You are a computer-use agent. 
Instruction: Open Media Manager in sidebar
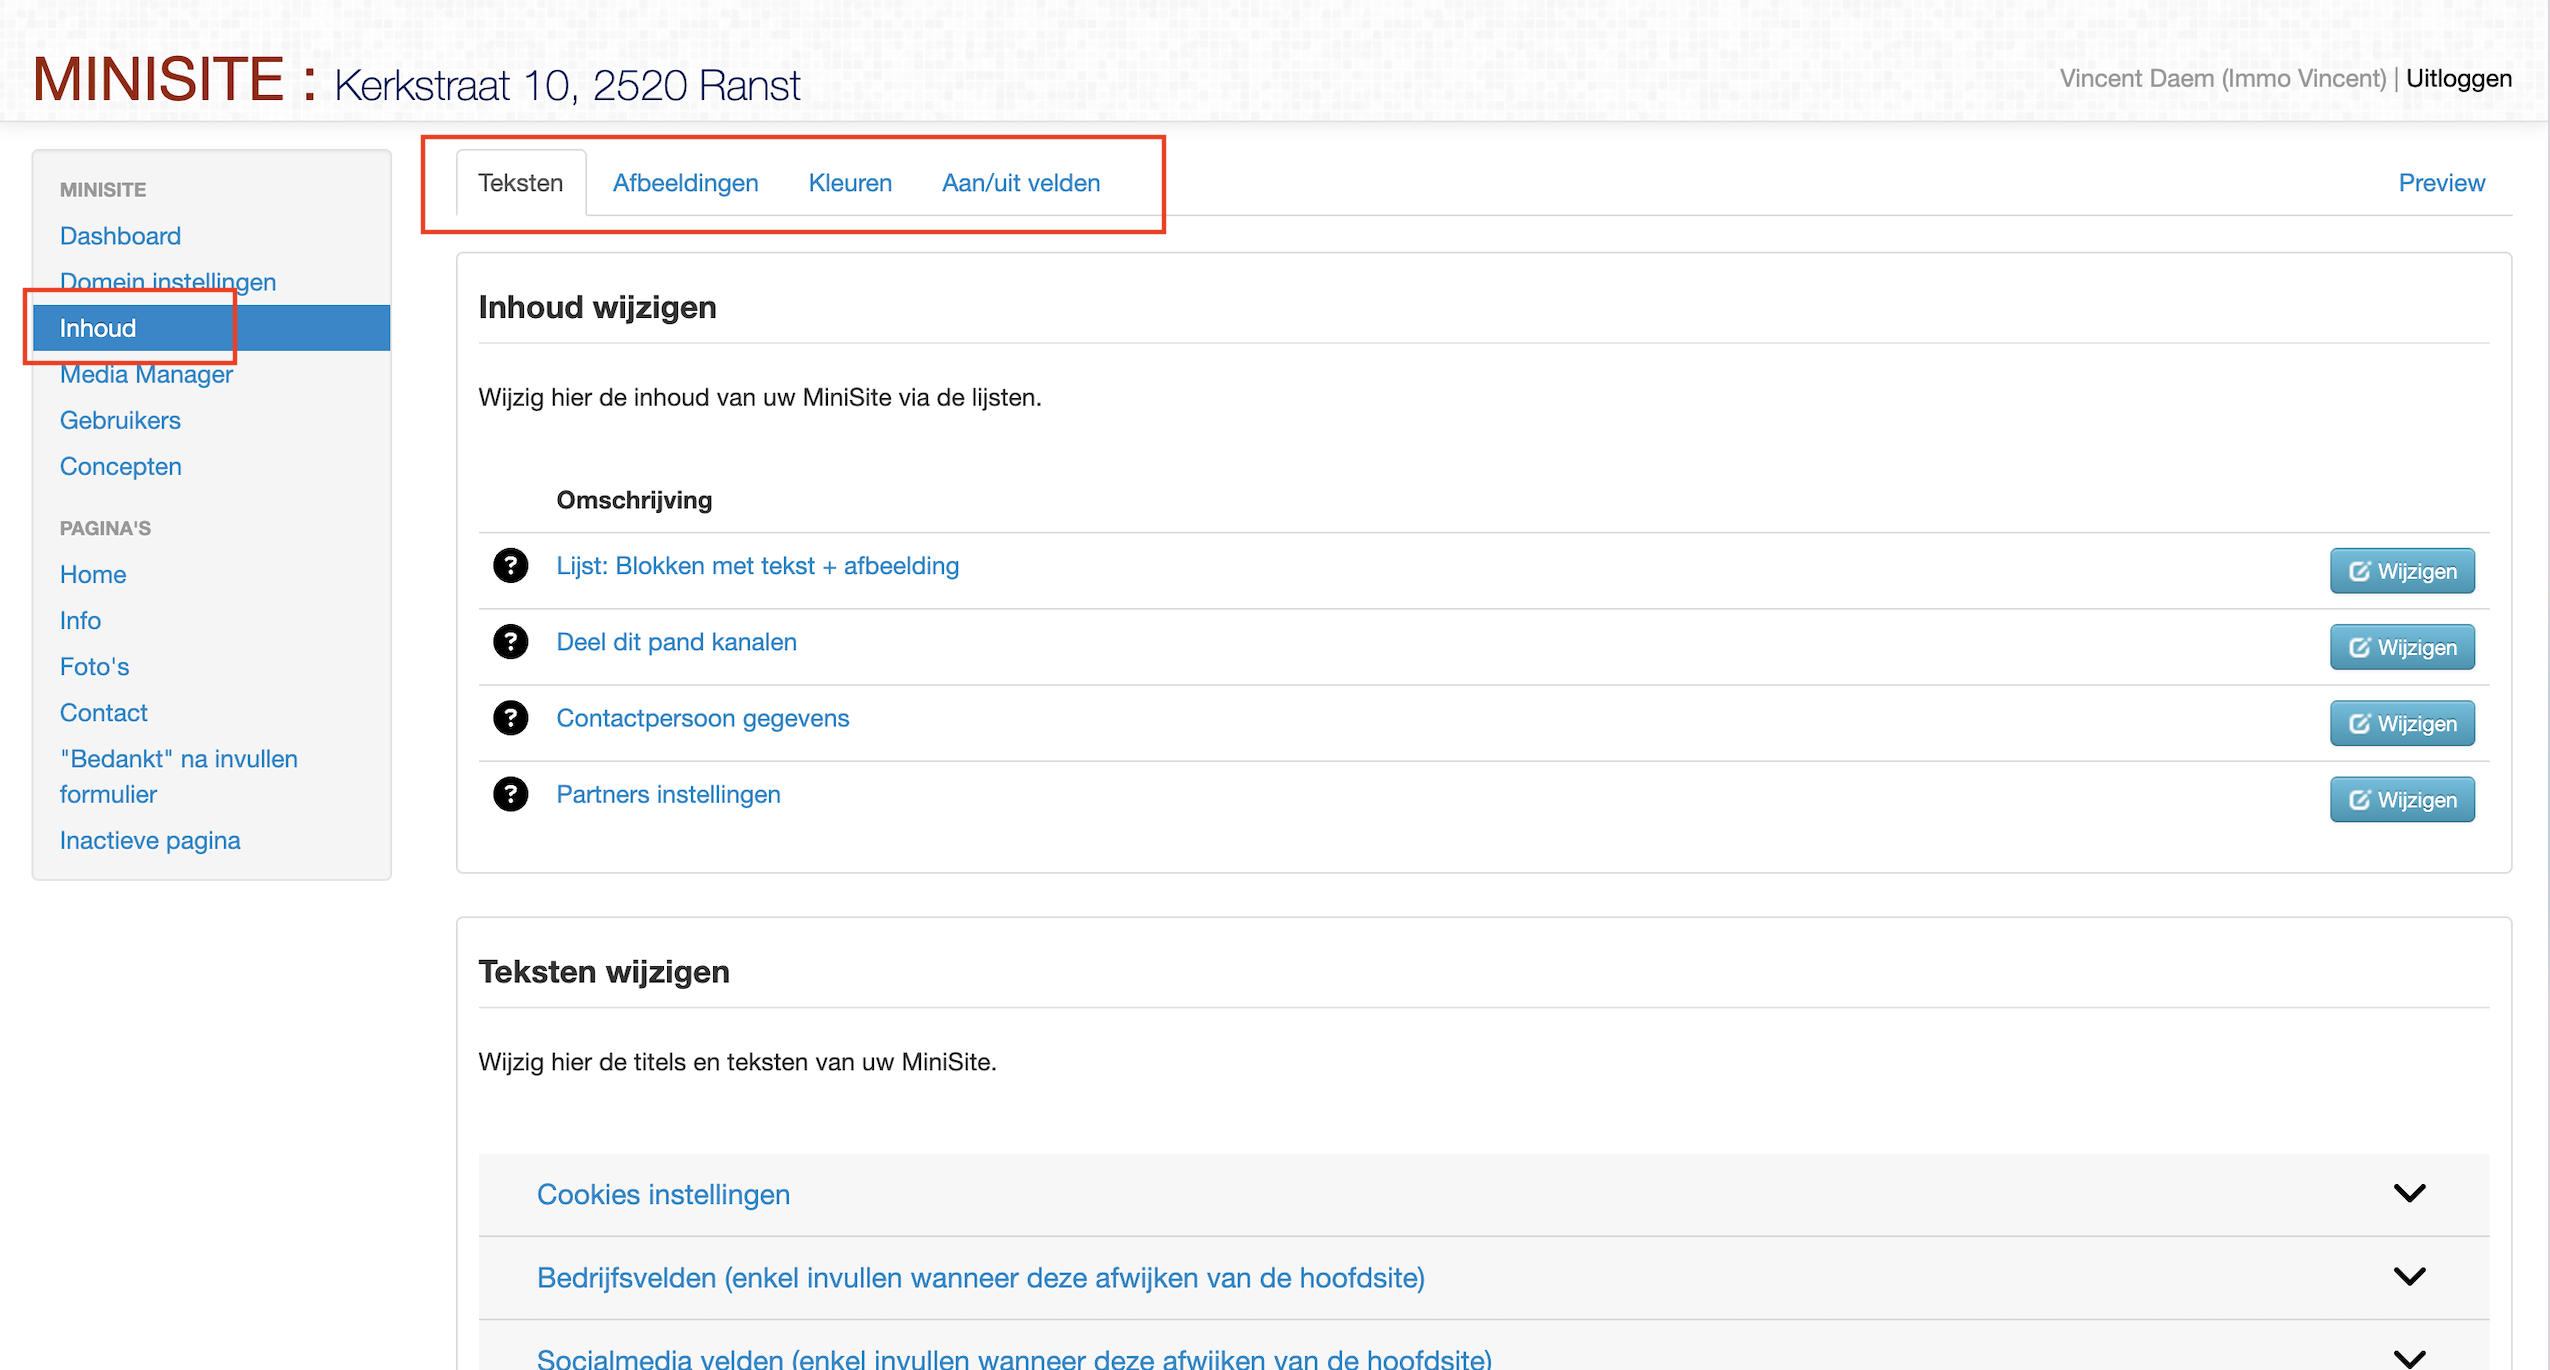[x=146, y=374]
